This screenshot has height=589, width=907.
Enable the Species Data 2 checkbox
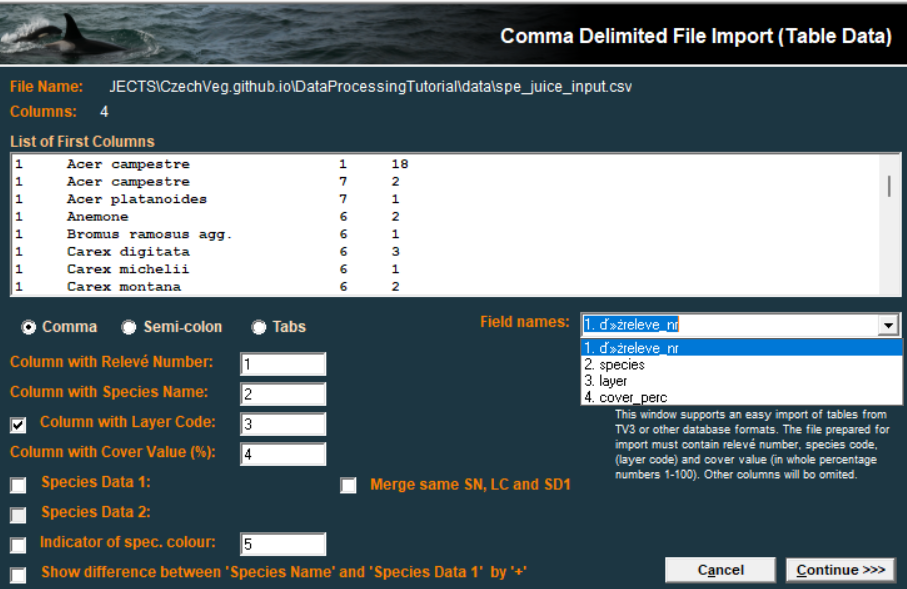point(18,515)
